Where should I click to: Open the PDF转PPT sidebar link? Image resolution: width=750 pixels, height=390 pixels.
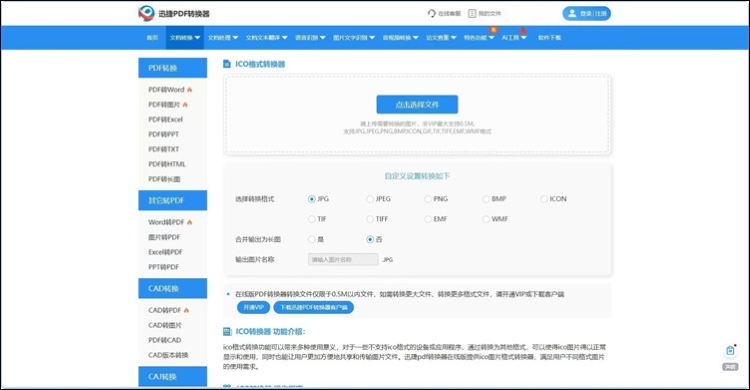[x=164, y=134]
